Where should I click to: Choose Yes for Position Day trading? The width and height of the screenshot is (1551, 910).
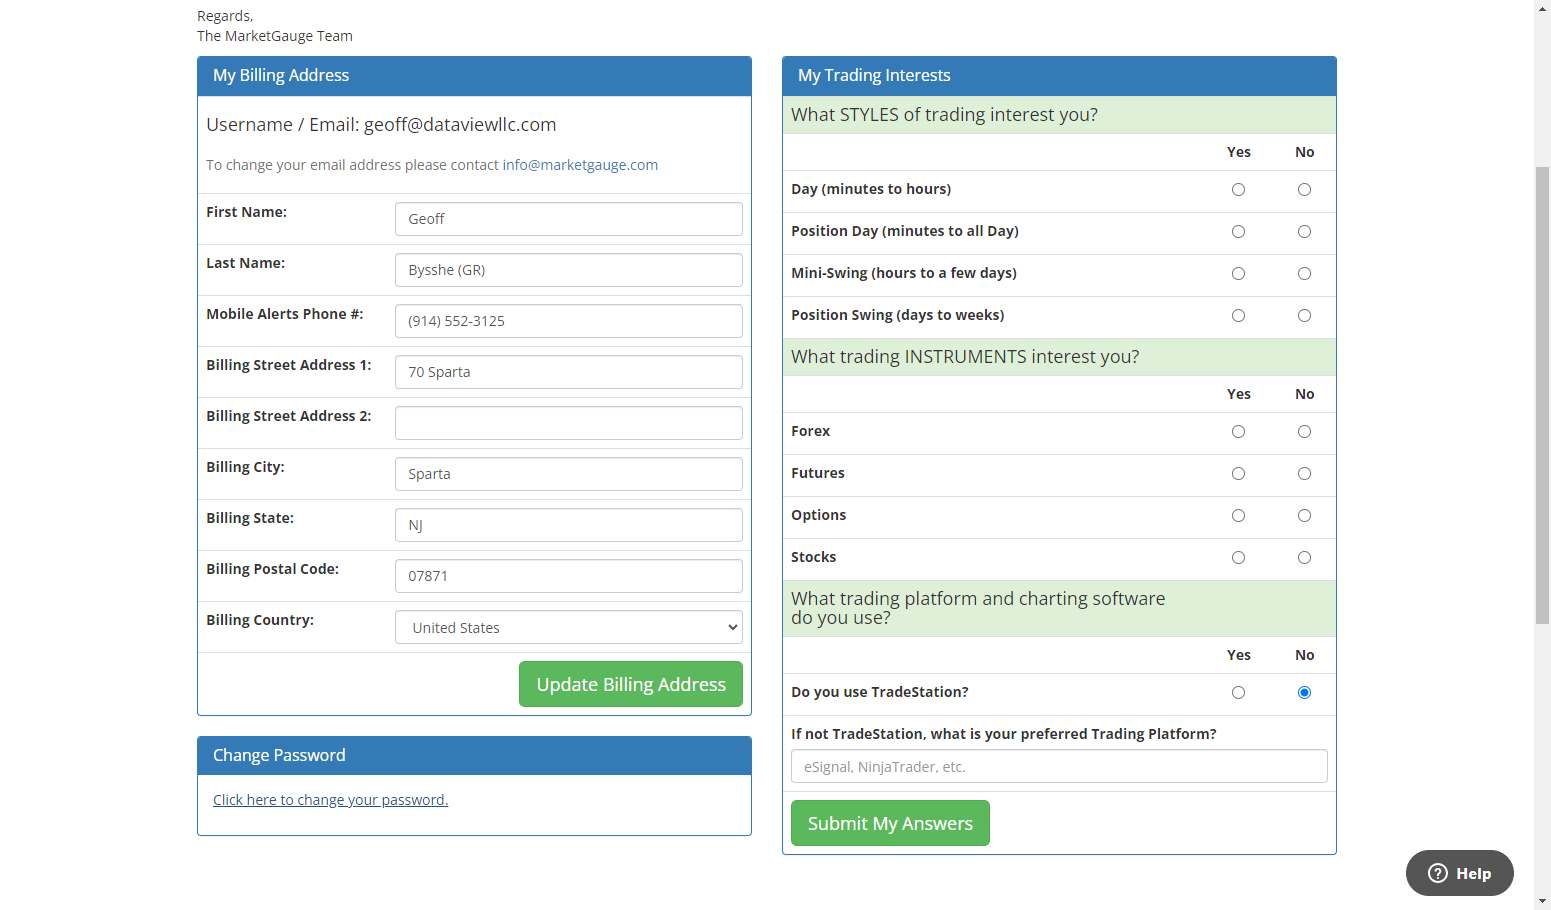(x=1238, y=232)
